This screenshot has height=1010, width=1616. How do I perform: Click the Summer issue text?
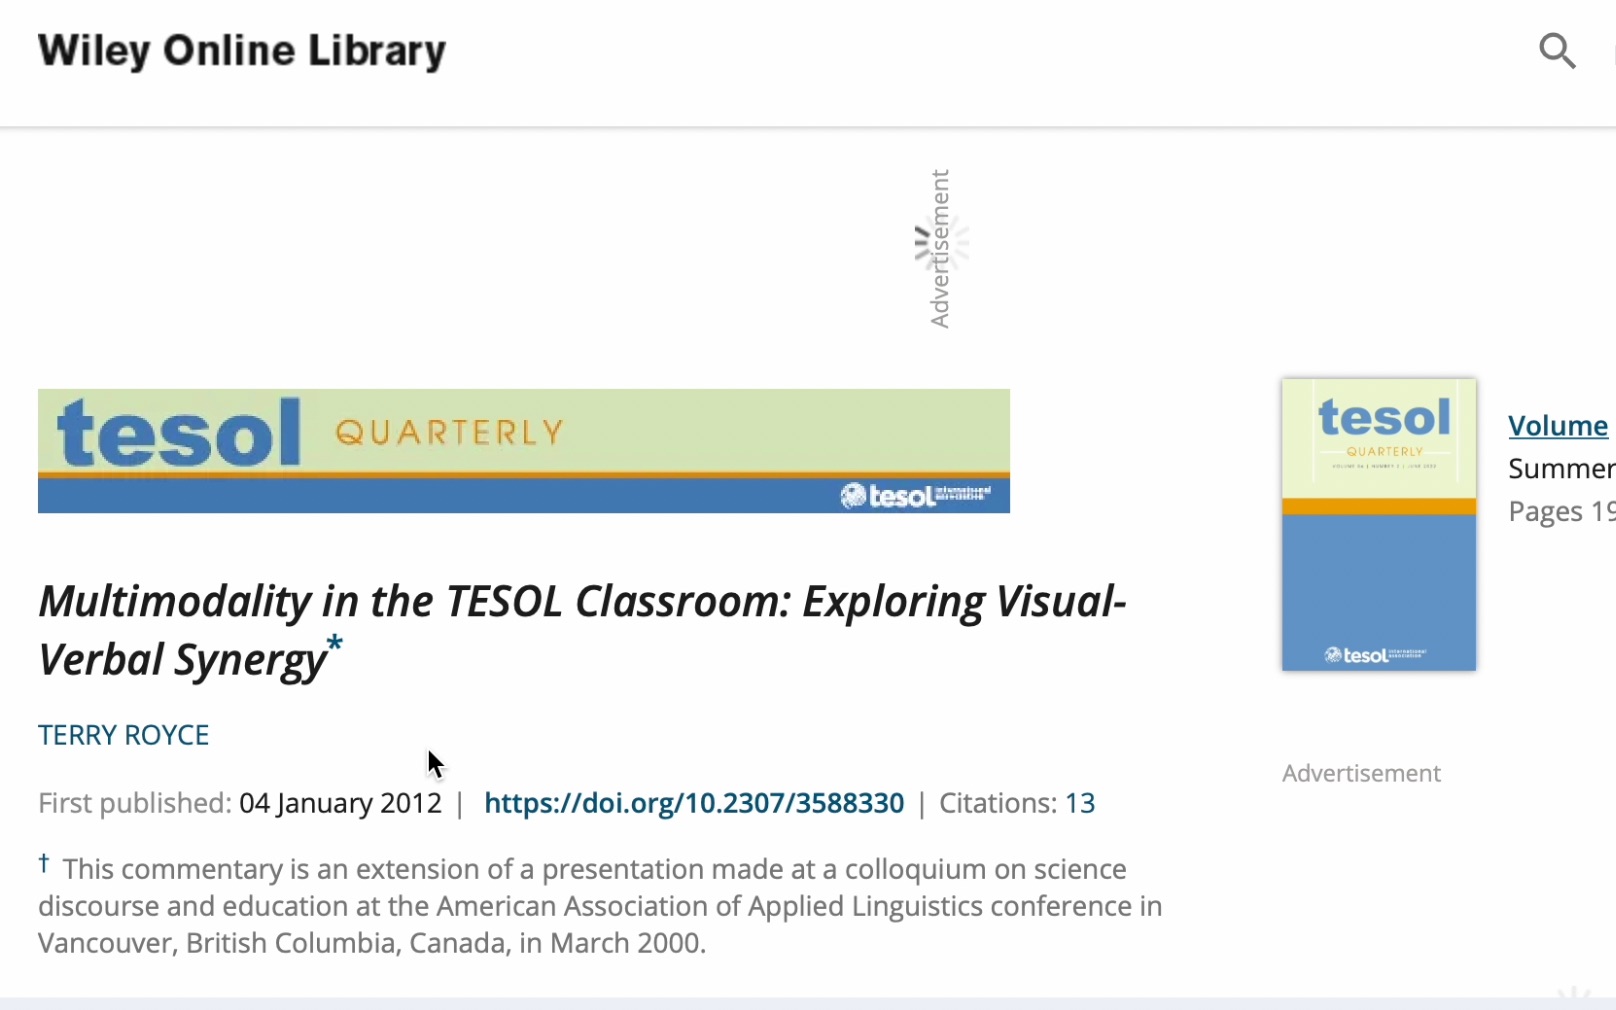(x=1560, y=469)
